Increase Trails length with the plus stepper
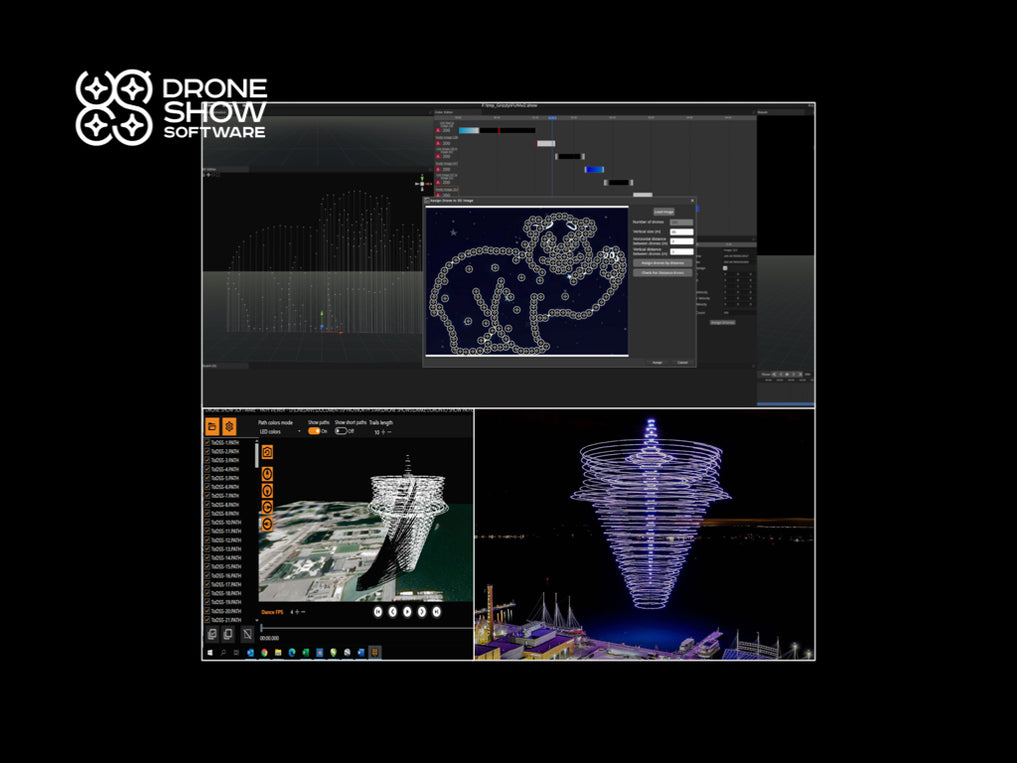Screen dimensions: 1017x763 pyautogui.click(x=383, y=430)
